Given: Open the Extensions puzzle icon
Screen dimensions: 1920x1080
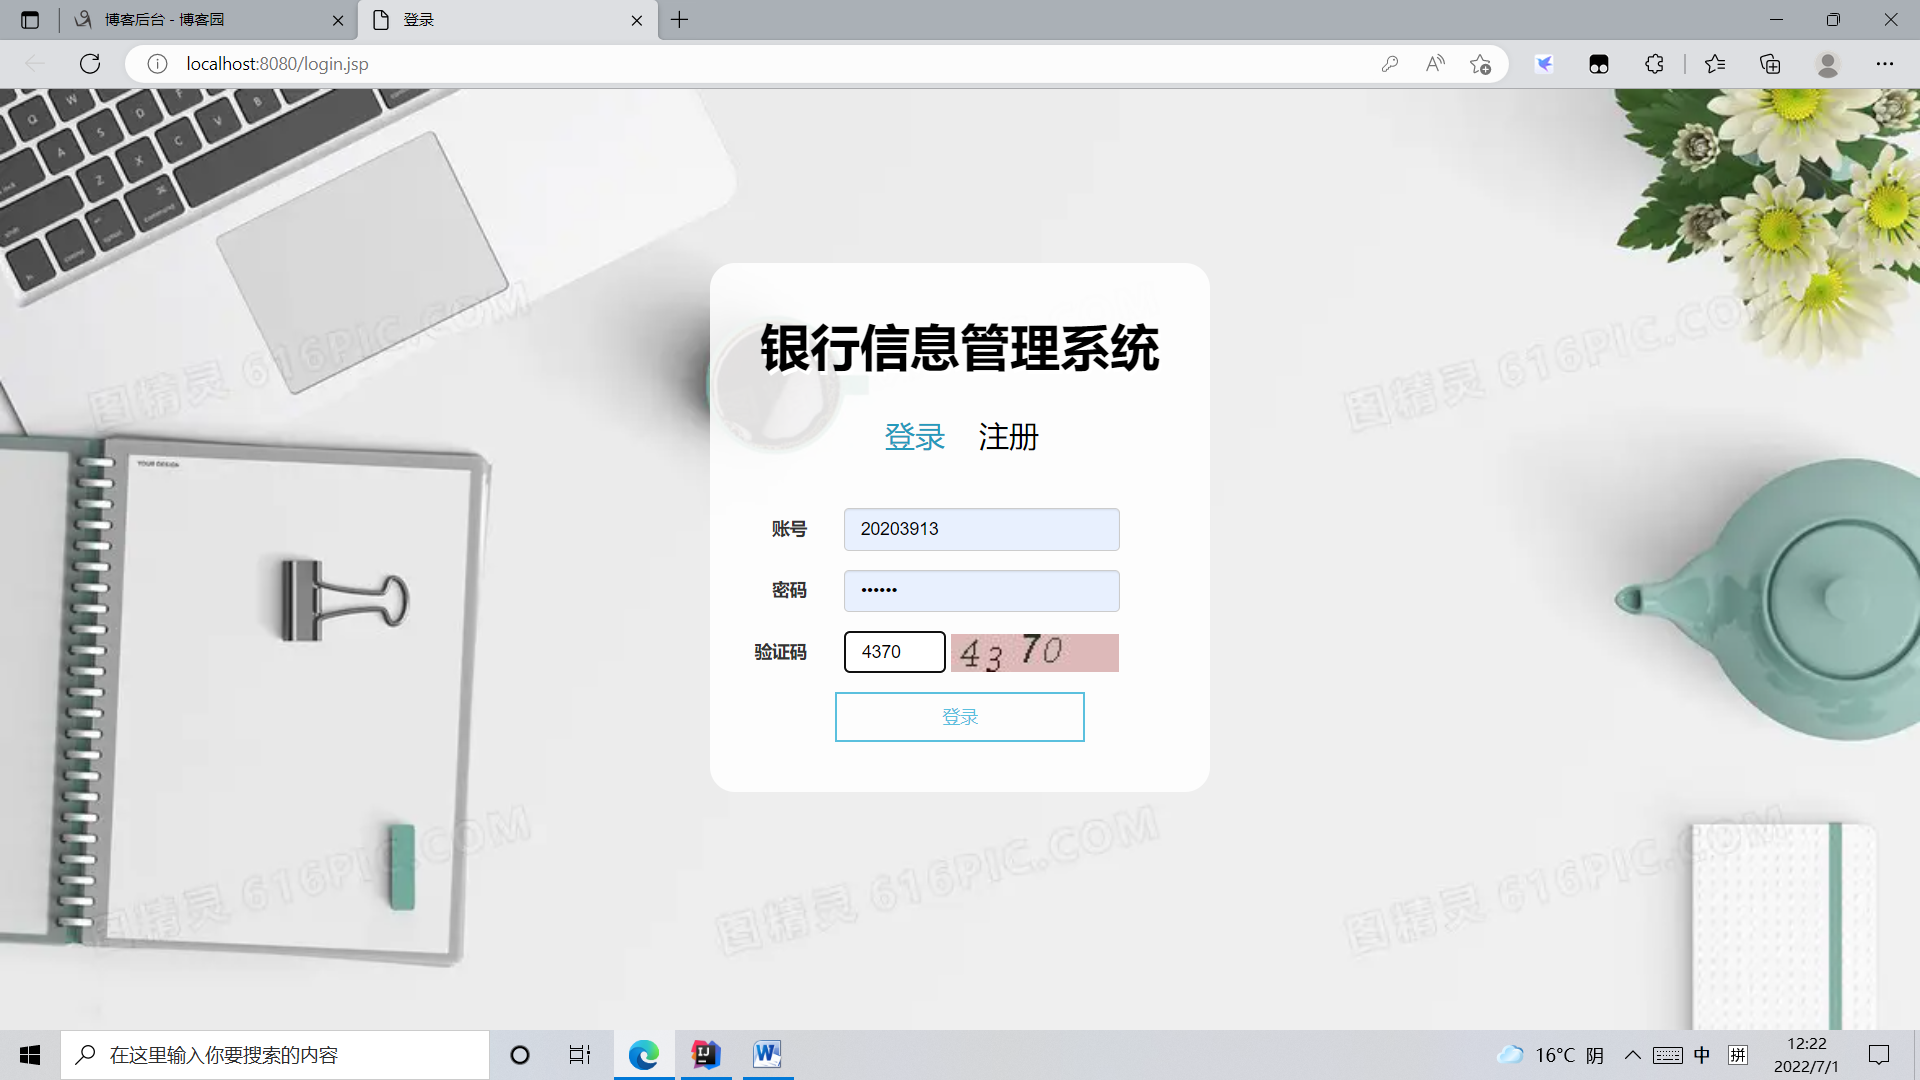Looking at the screenshot, I should 1654,64.
